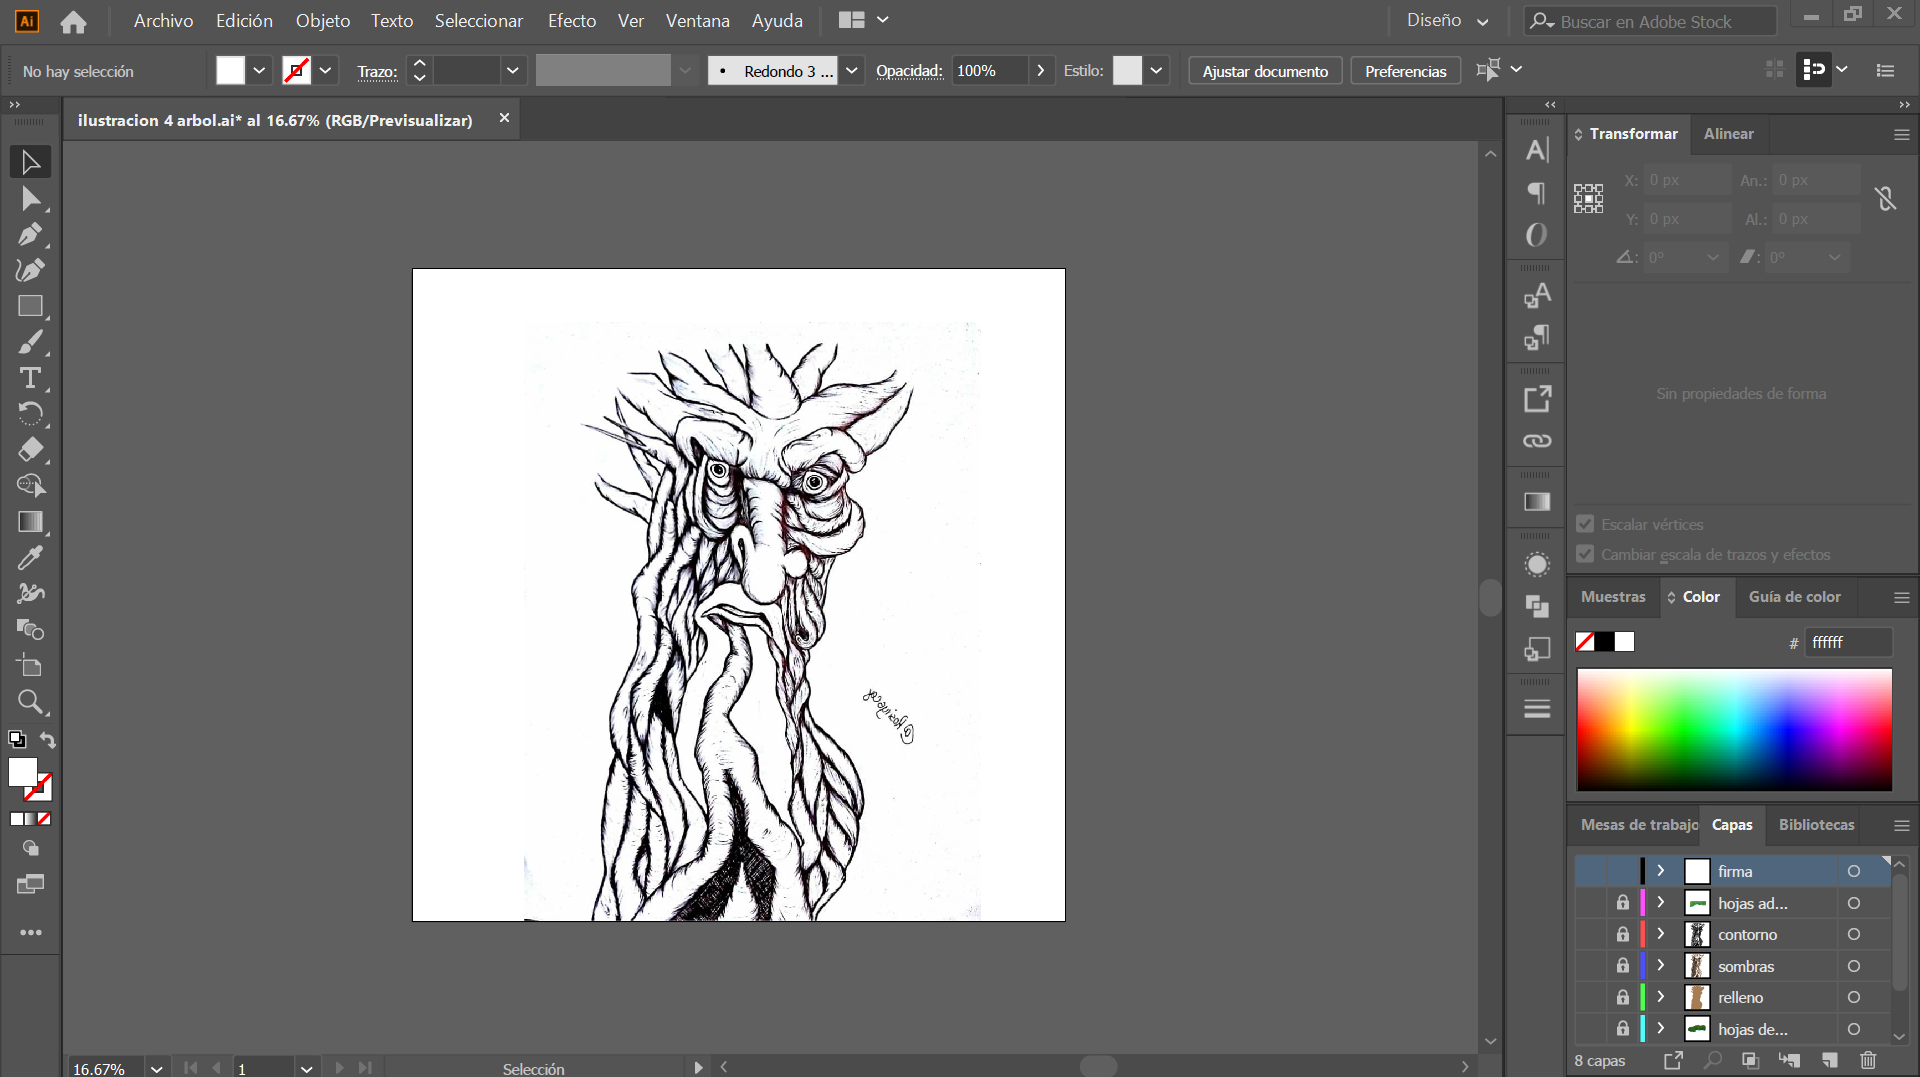Image resolution: width=1920 pixels, height=1077 pixels.
Task: Open the Archivo menu
Action: (x=163, y=20)
